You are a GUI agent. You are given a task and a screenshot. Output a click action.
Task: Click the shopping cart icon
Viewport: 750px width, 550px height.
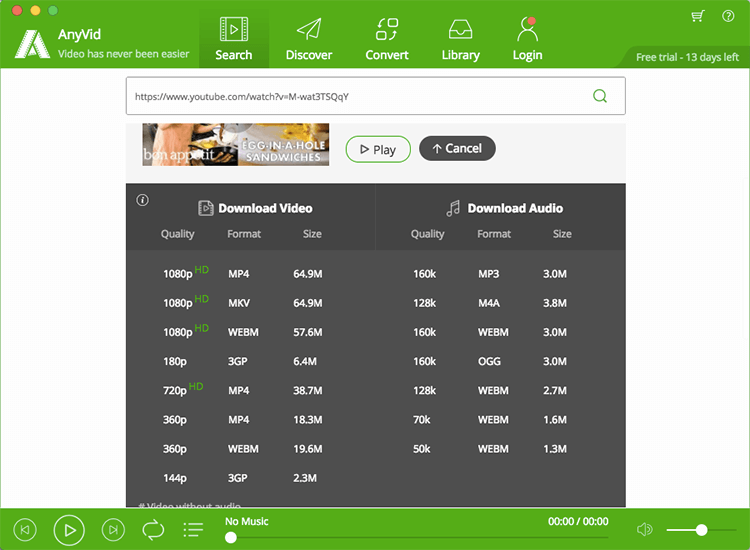click(698, 16)
